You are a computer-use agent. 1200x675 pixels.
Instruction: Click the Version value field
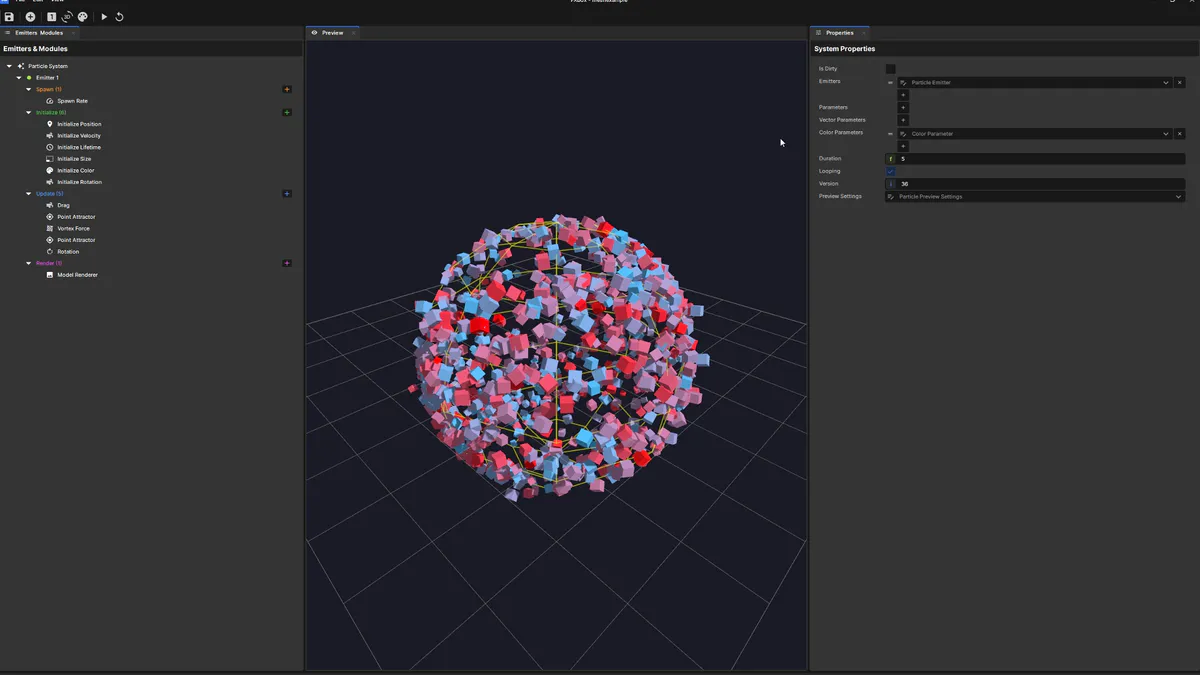point(1034,184)
